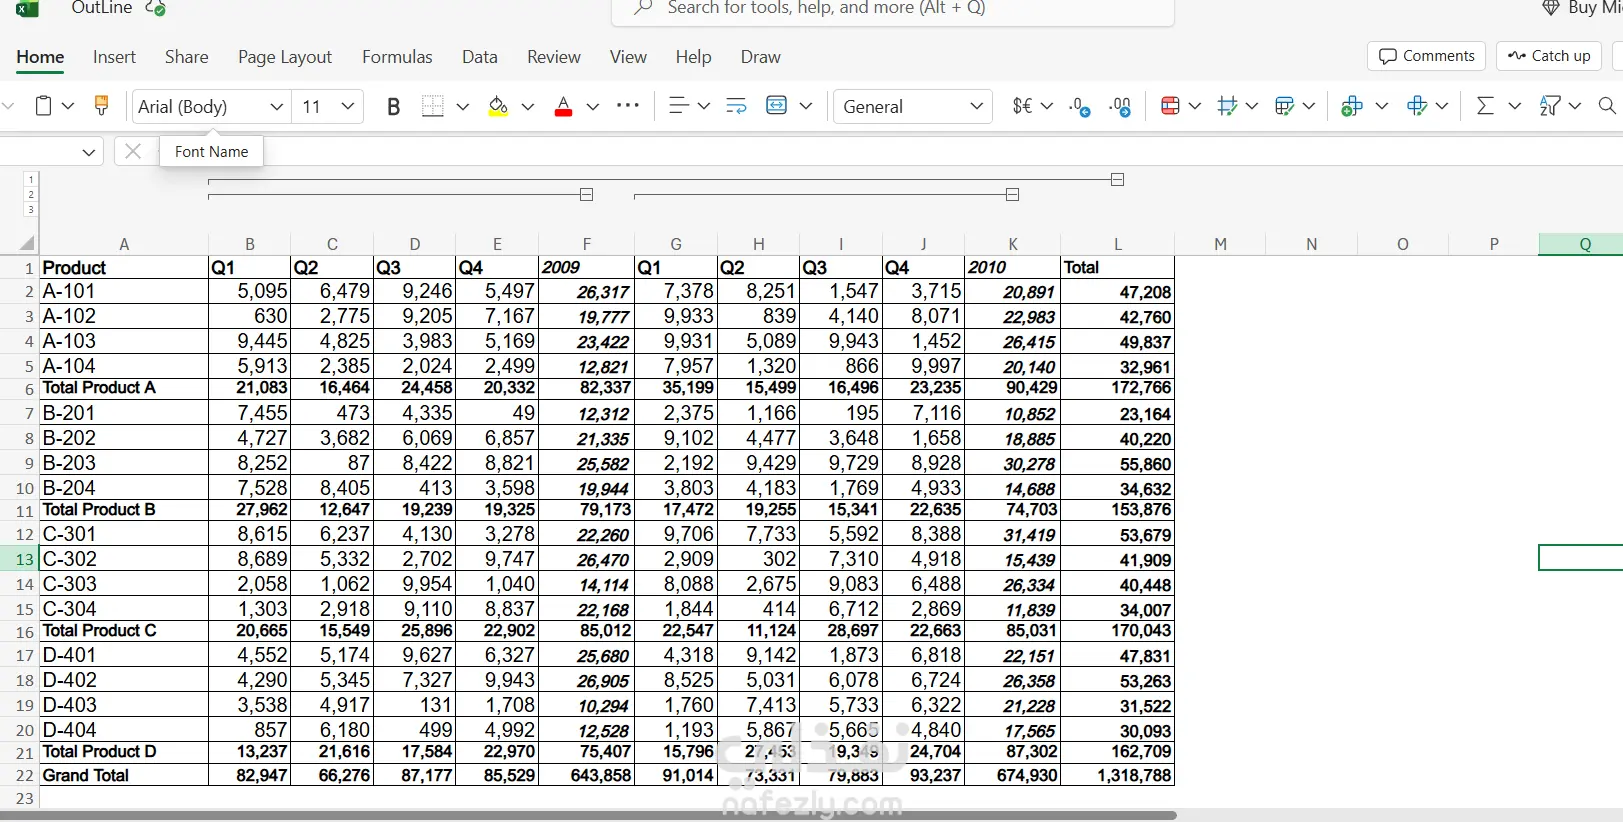Switch to the Formulas tab
The height and width of the screenshot is (822, 1623).
tap(397, 57)
